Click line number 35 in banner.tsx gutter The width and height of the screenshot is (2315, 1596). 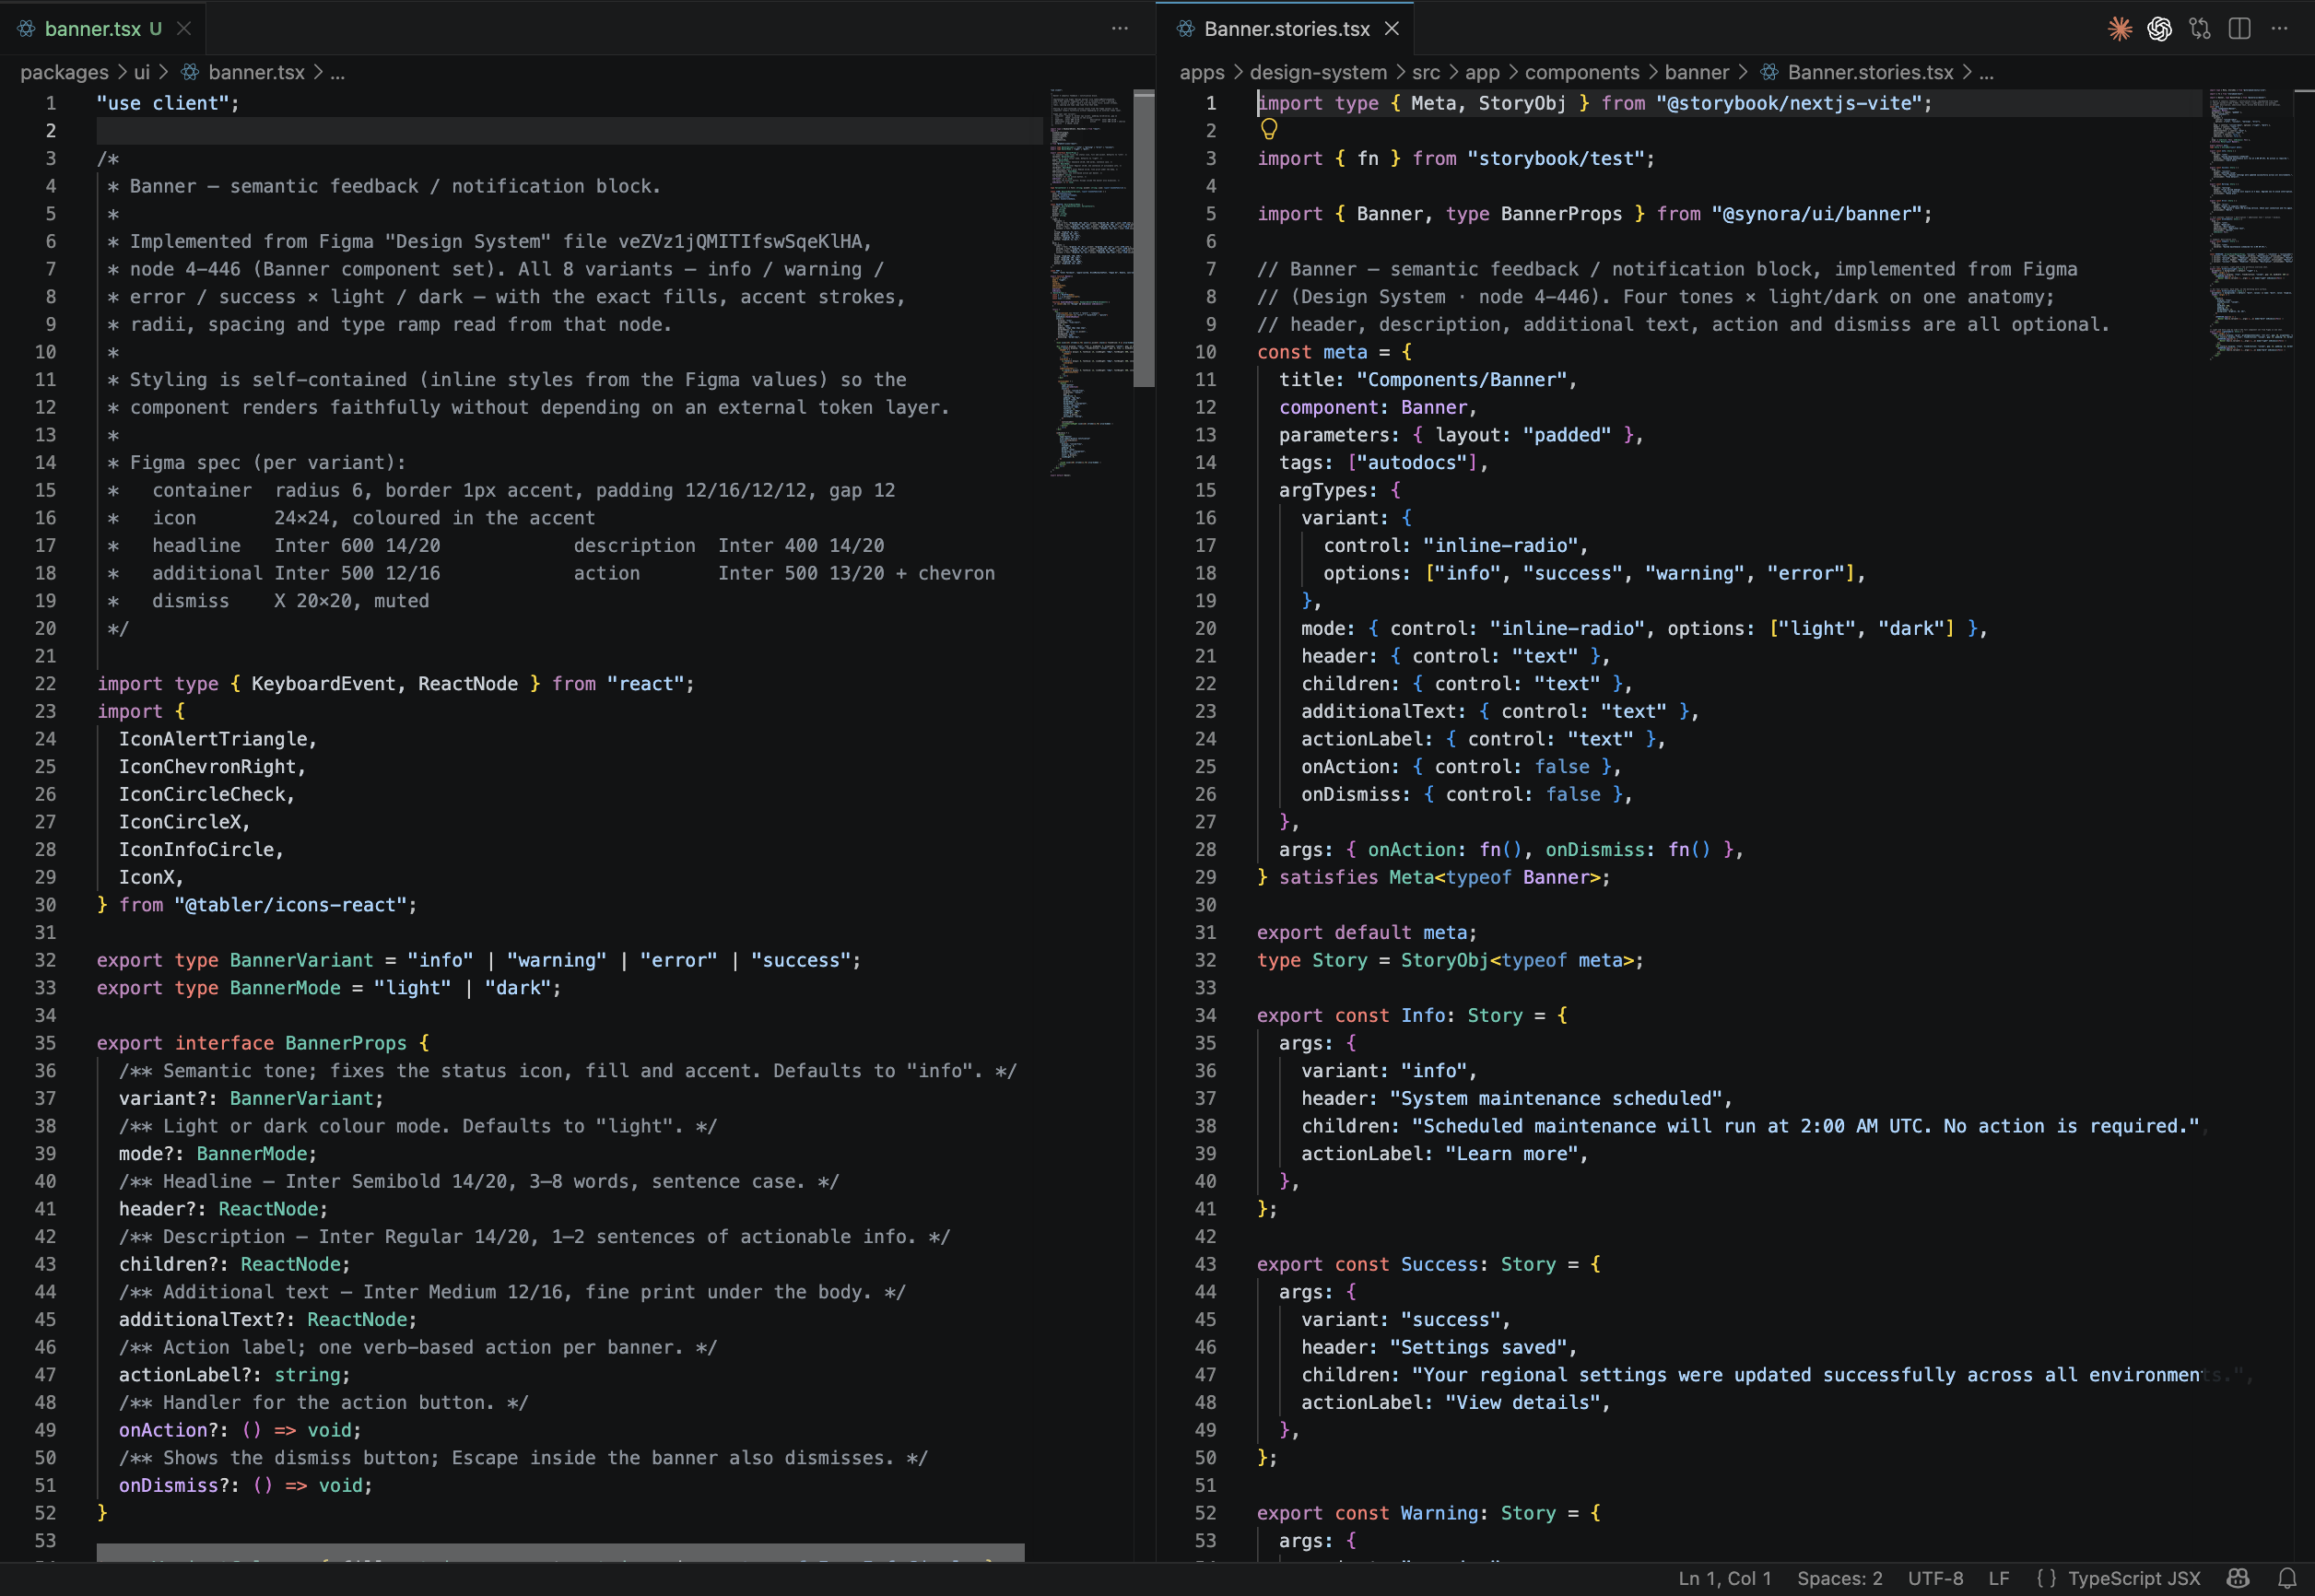point(45,1043)
